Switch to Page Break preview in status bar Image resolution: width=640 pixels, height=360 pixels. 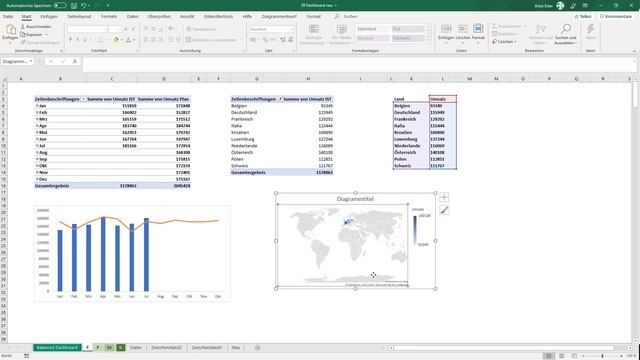[574, 356]
